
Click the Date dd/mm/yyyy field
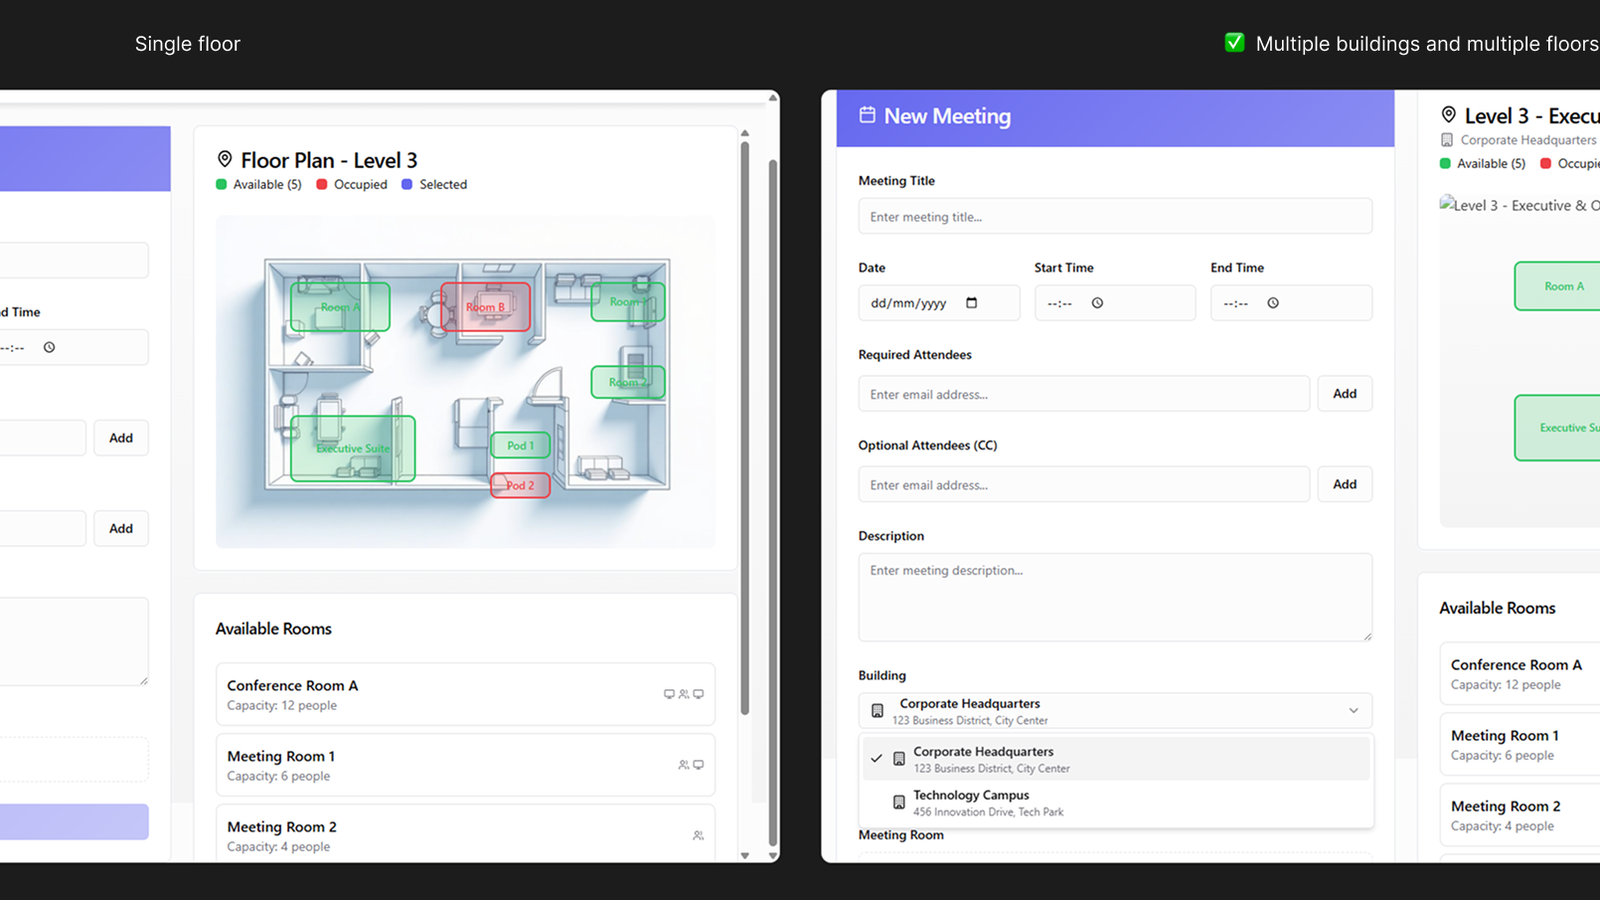939,303
